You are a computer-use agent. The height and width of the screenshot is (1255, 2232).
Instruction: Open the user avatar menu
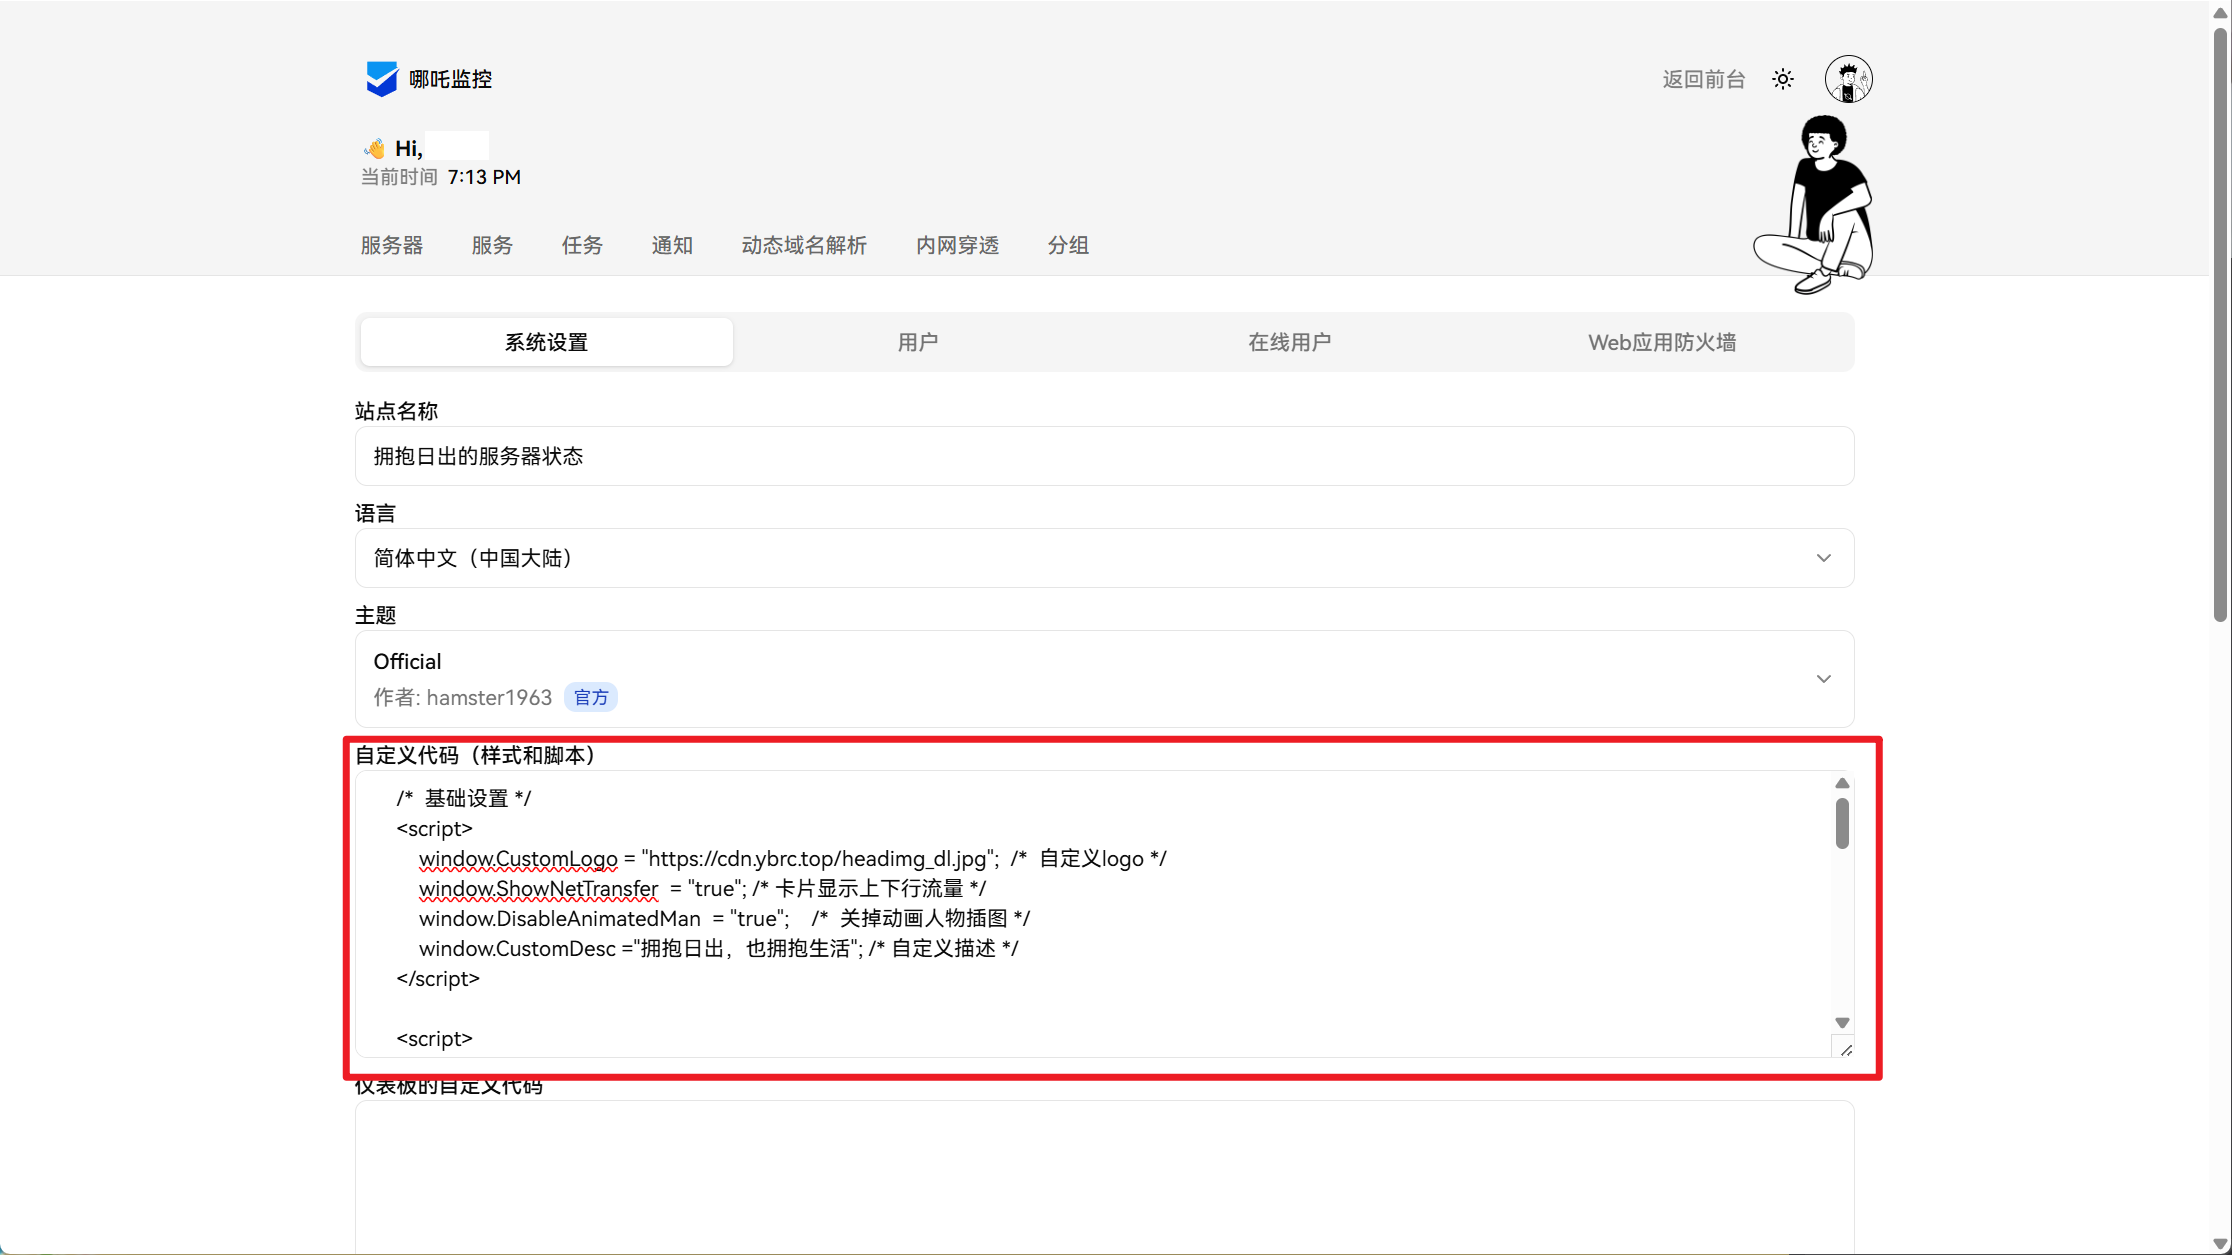click(x=1848, y=79)
